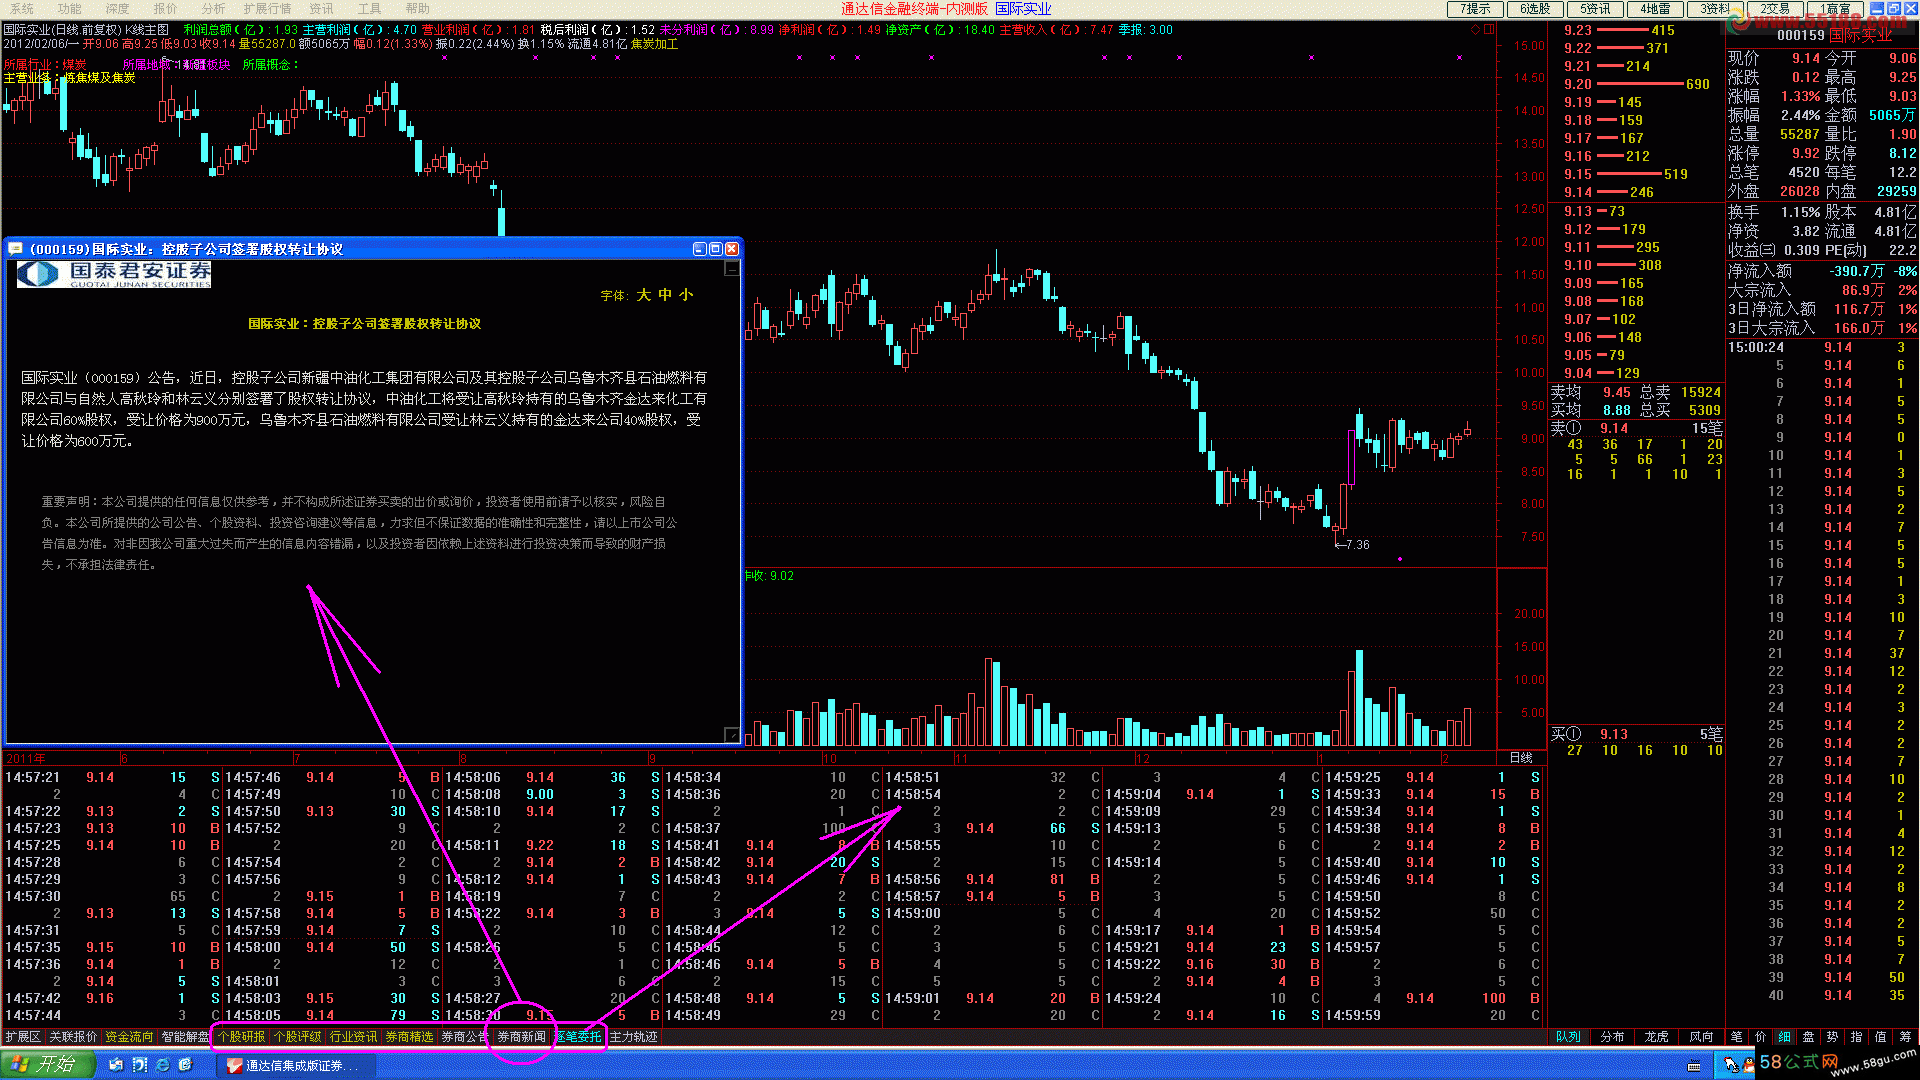
Task: Open the 日线 period selector
Action: coord(1521,758)
